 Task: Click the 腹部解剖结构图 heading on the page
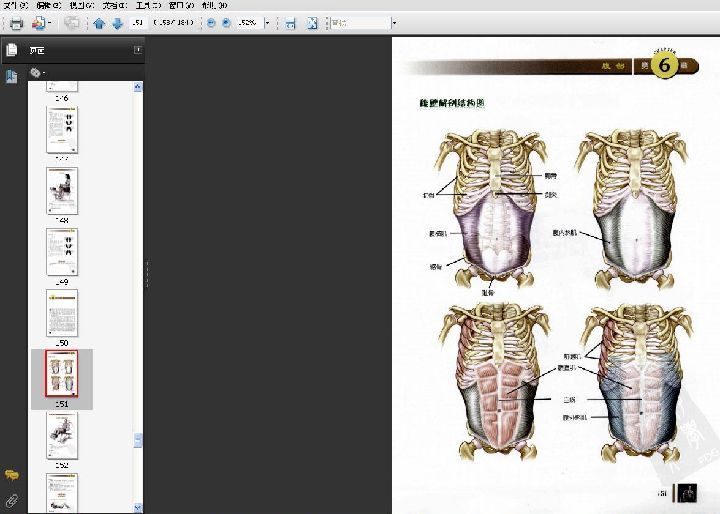point(451,103)
